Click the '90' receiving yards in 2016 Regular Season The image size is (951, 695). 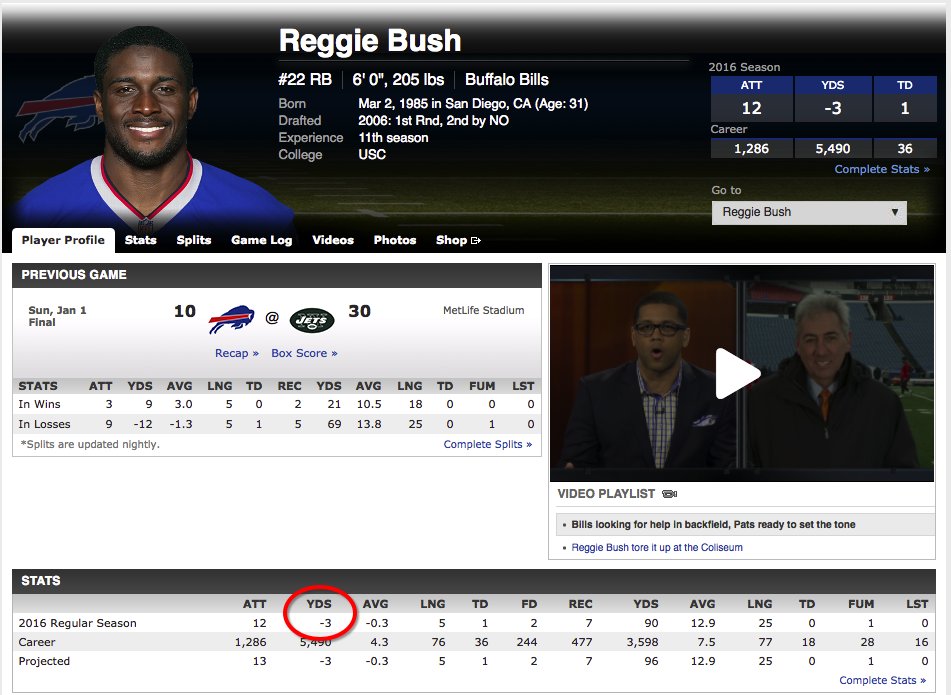point(651,623)
